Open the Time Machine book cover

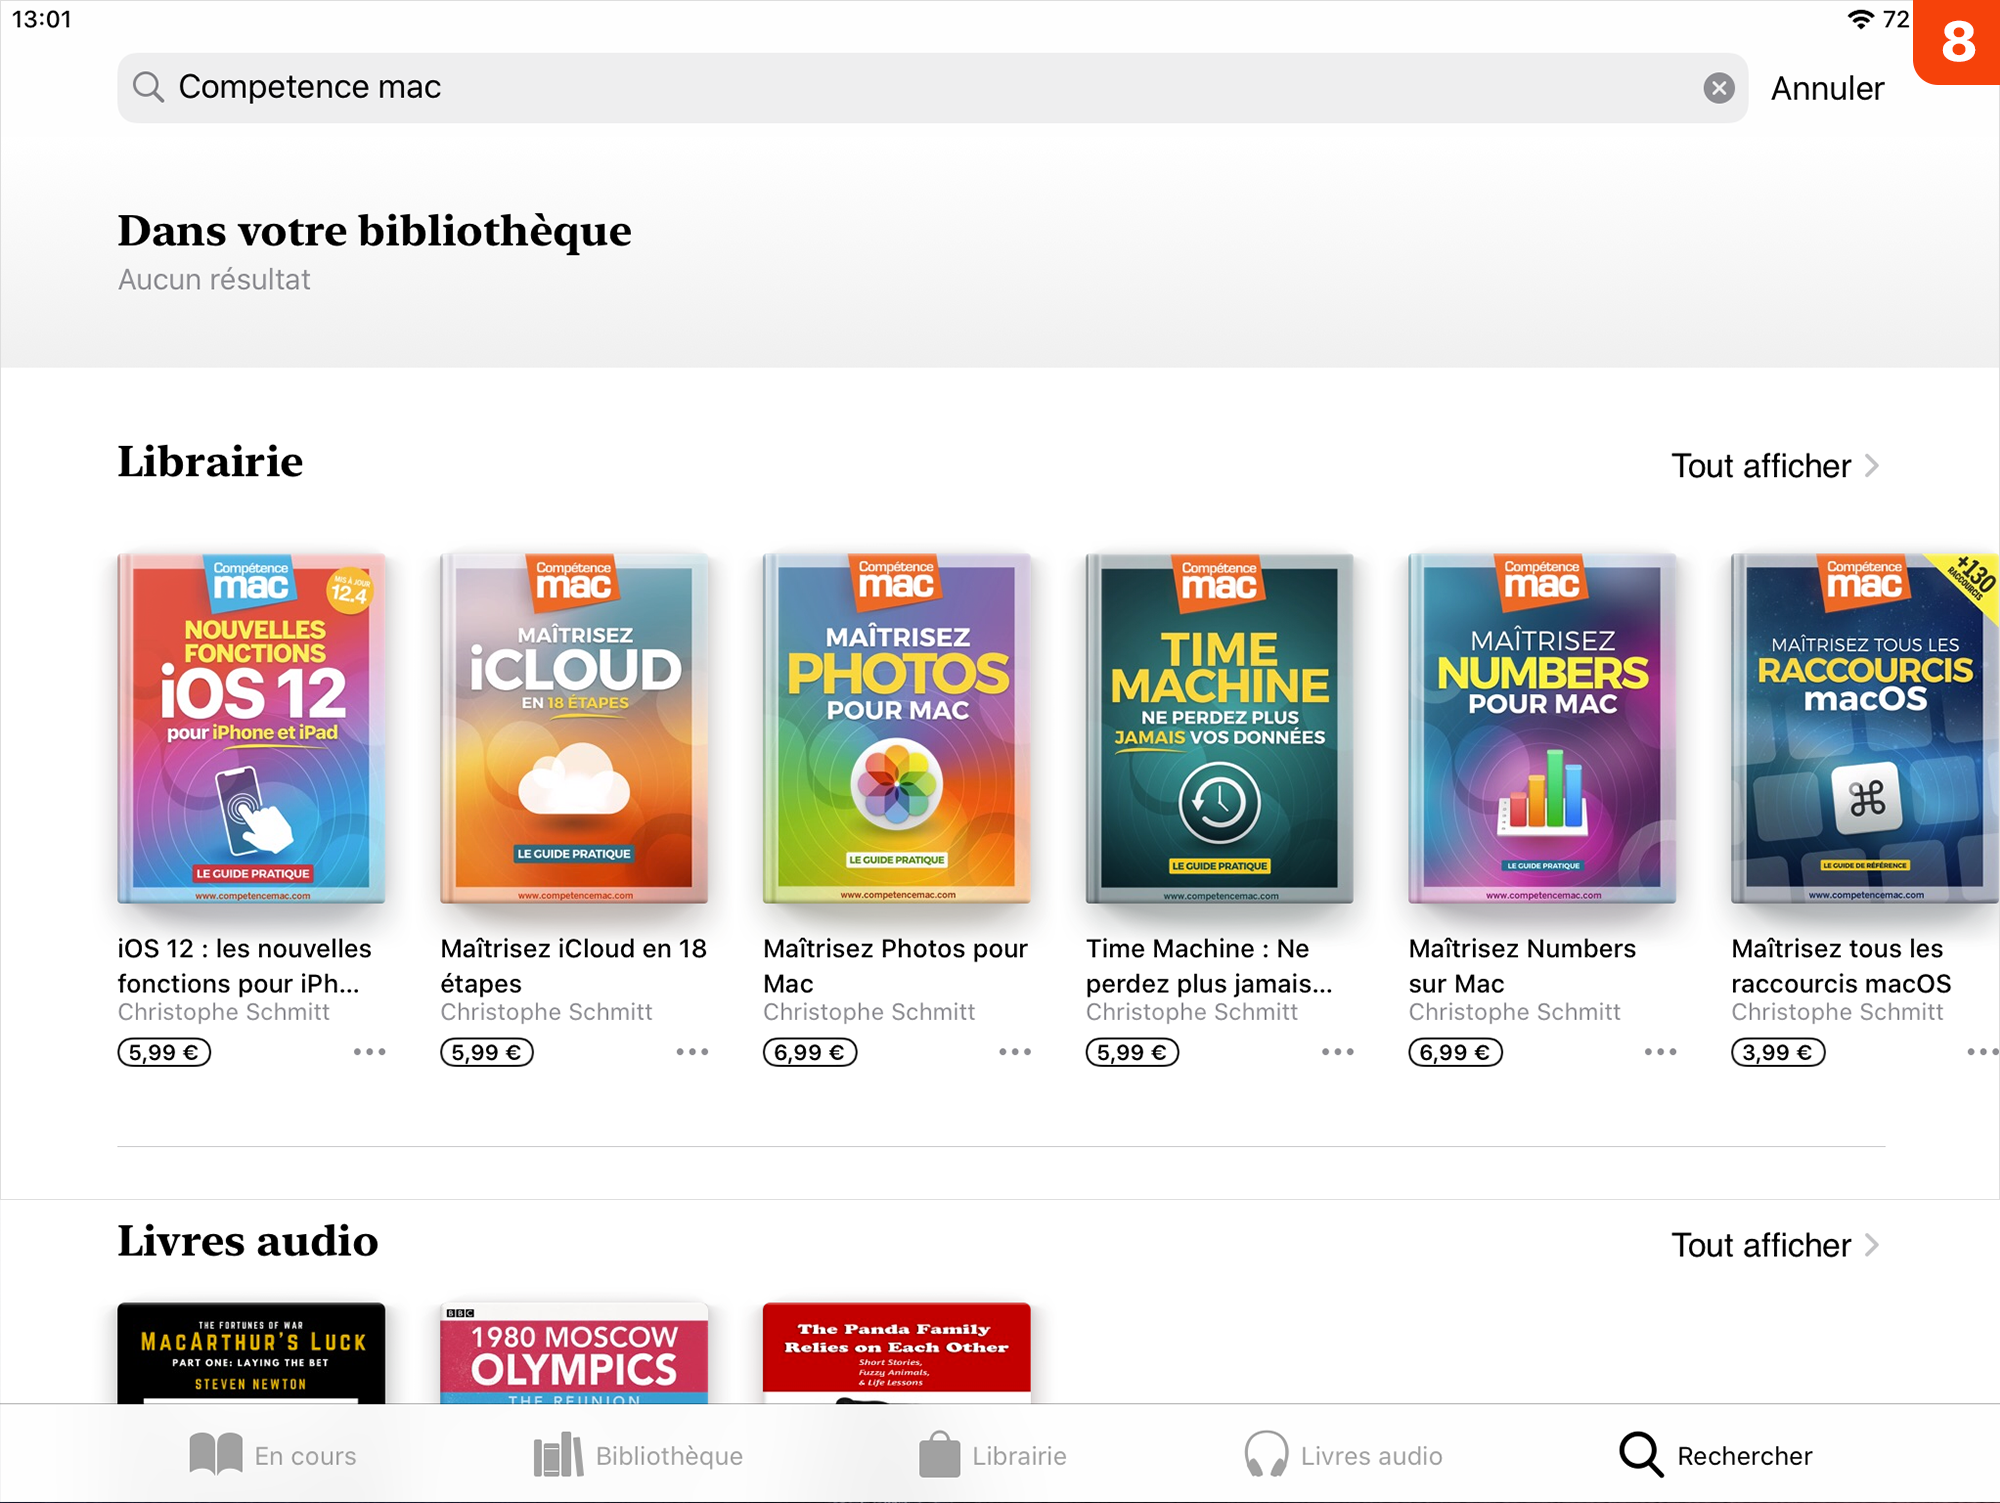tap(1219, 728)
